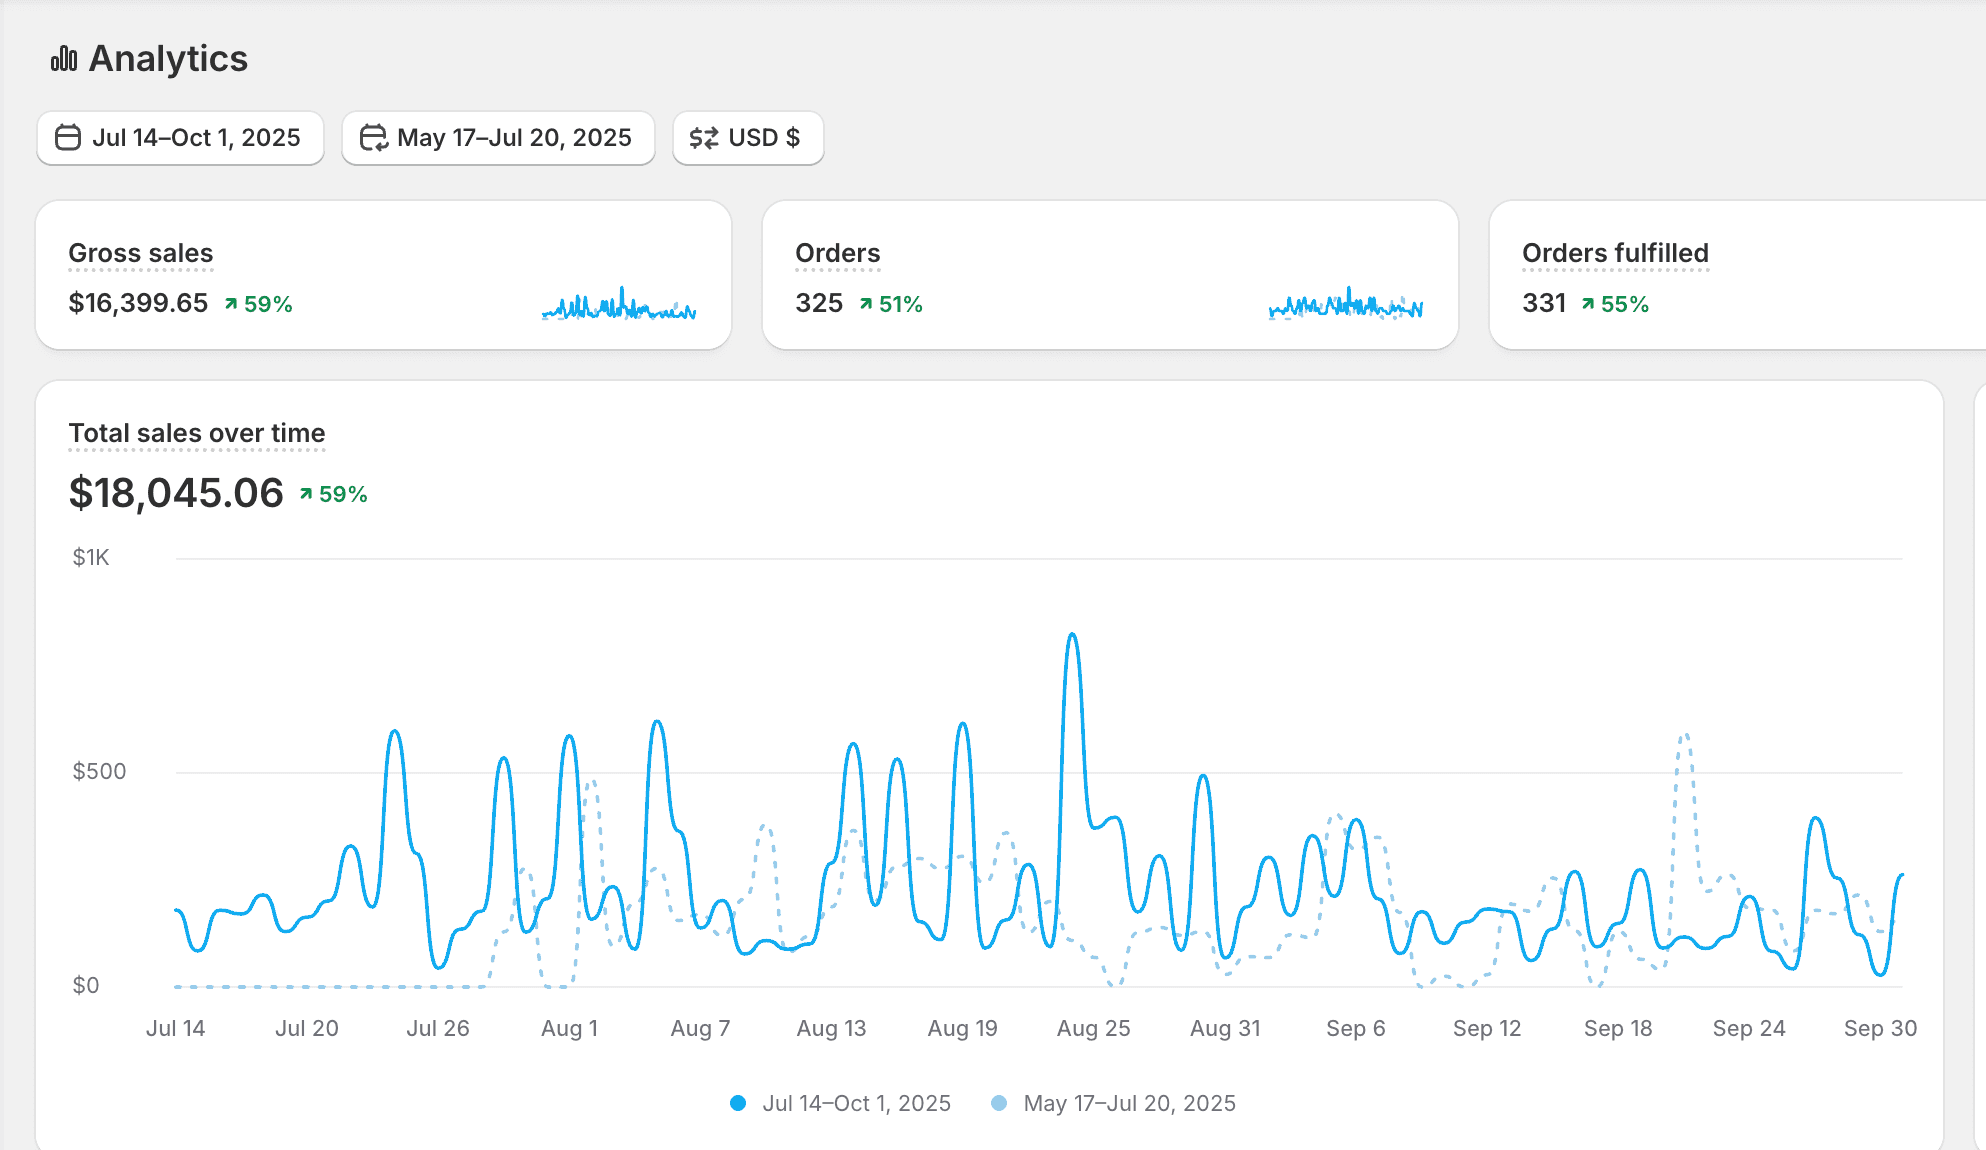Click the Gross sales sparkline chart
The image size is (1986, 1150).
point(619,305)
